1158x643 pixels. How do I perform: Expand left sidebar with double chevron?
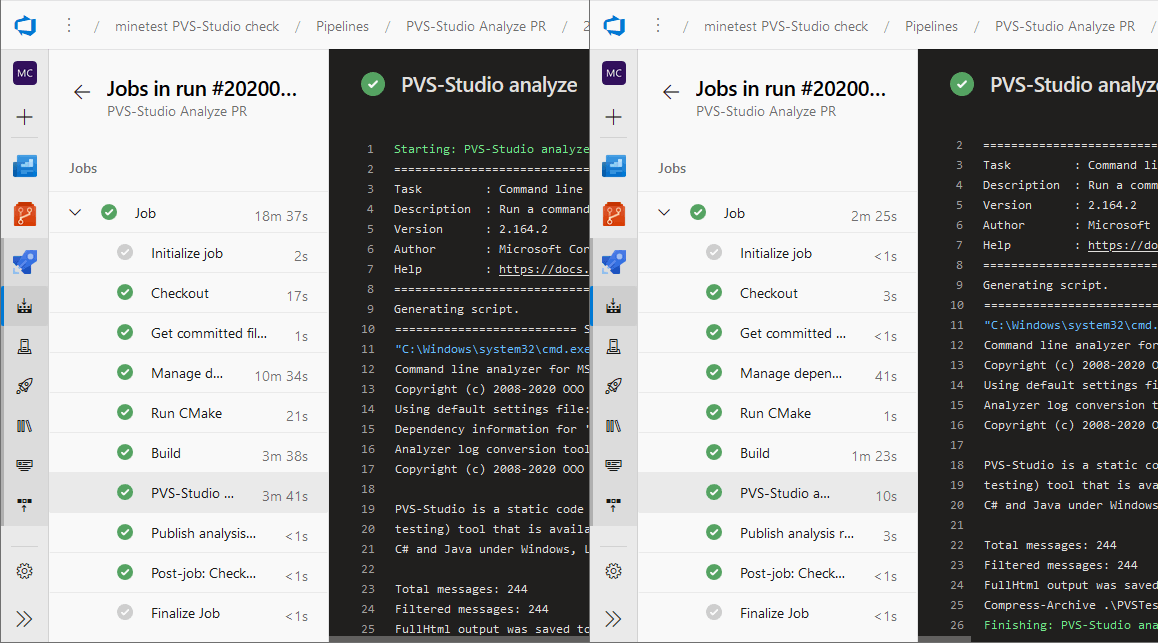(x=24, y=619)
